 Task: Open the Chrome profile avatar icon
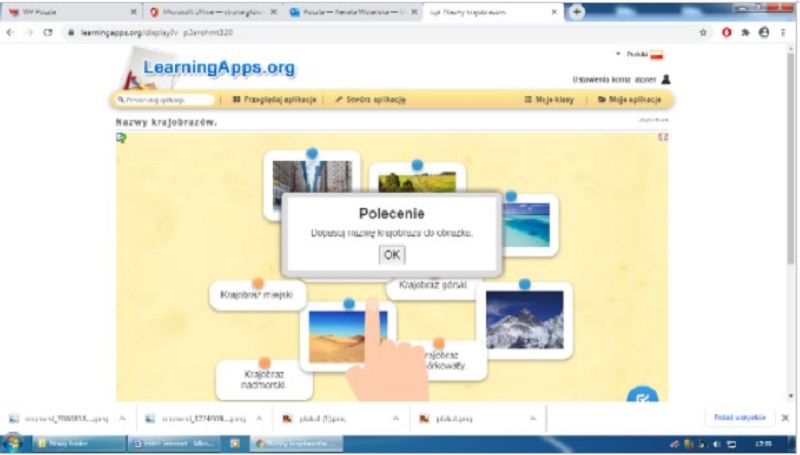click(764, 32)
